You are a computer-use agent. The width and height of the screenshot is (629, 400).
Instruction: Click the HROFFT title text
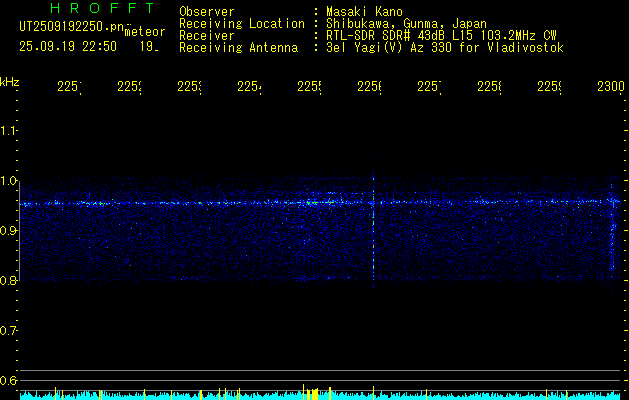[103, 8]
